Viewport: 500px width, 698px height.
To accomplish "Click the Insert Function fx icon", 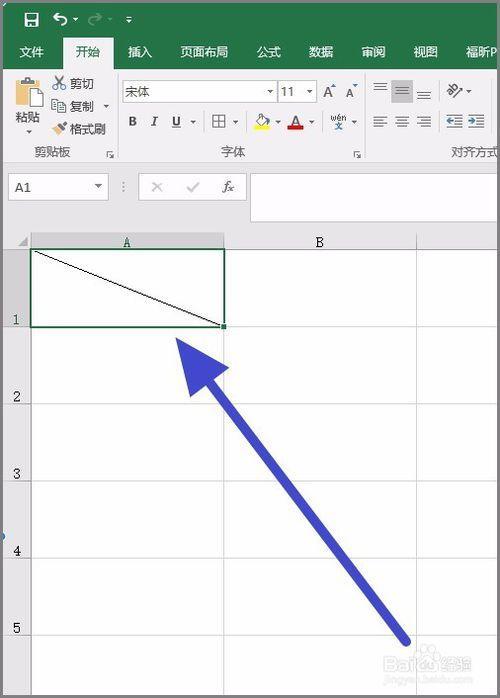I will 228,187.
